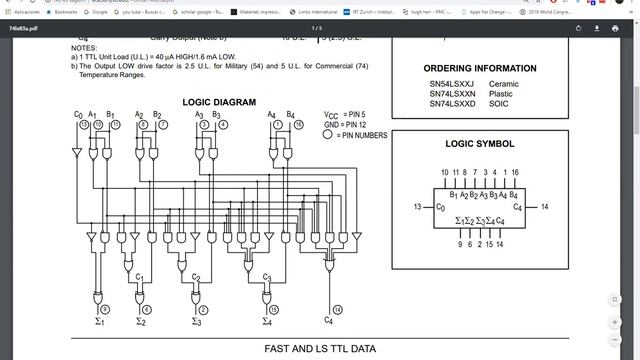Open the you tube - Buscar bookmark
640x360 pixels.
(140, 12)
